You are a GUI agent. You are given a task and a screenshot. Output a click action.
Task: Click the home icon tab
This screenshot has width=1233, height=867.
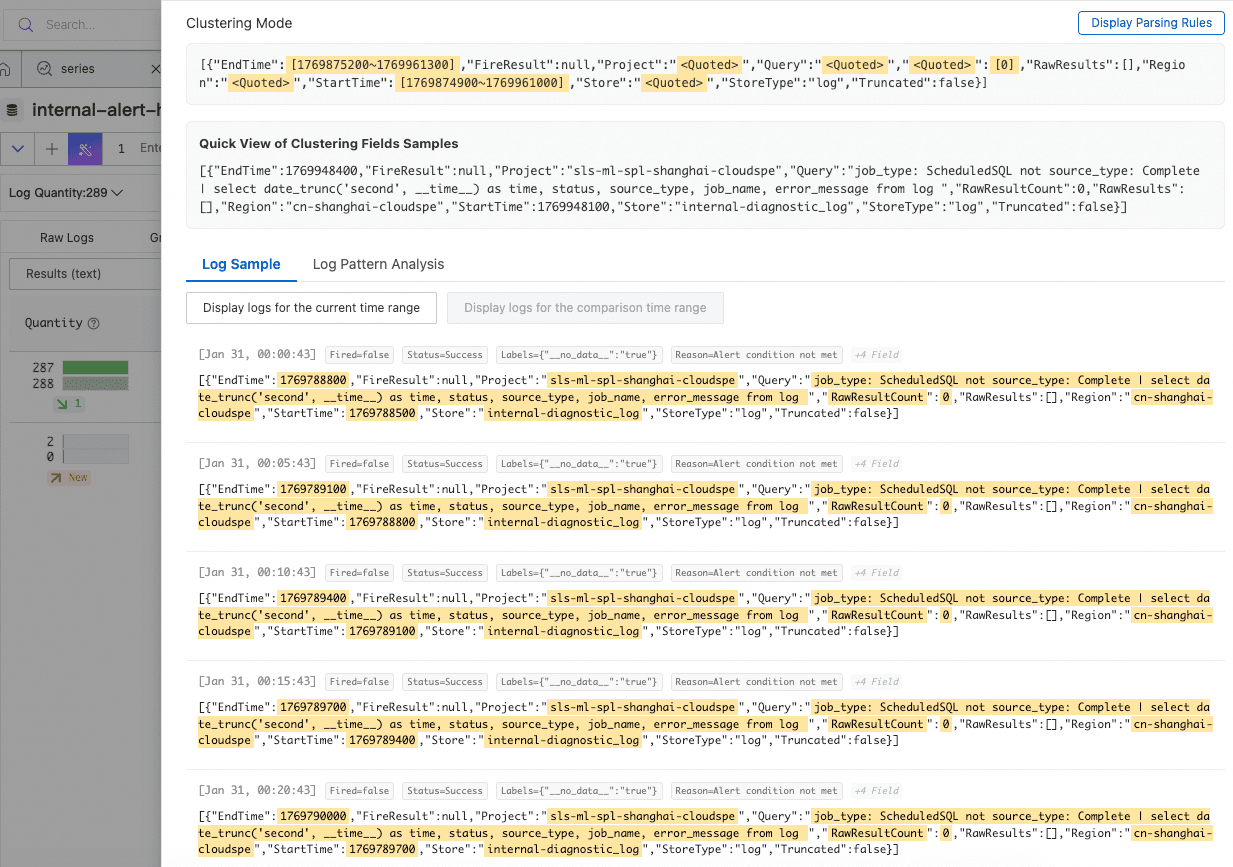(x=6, y=69)
